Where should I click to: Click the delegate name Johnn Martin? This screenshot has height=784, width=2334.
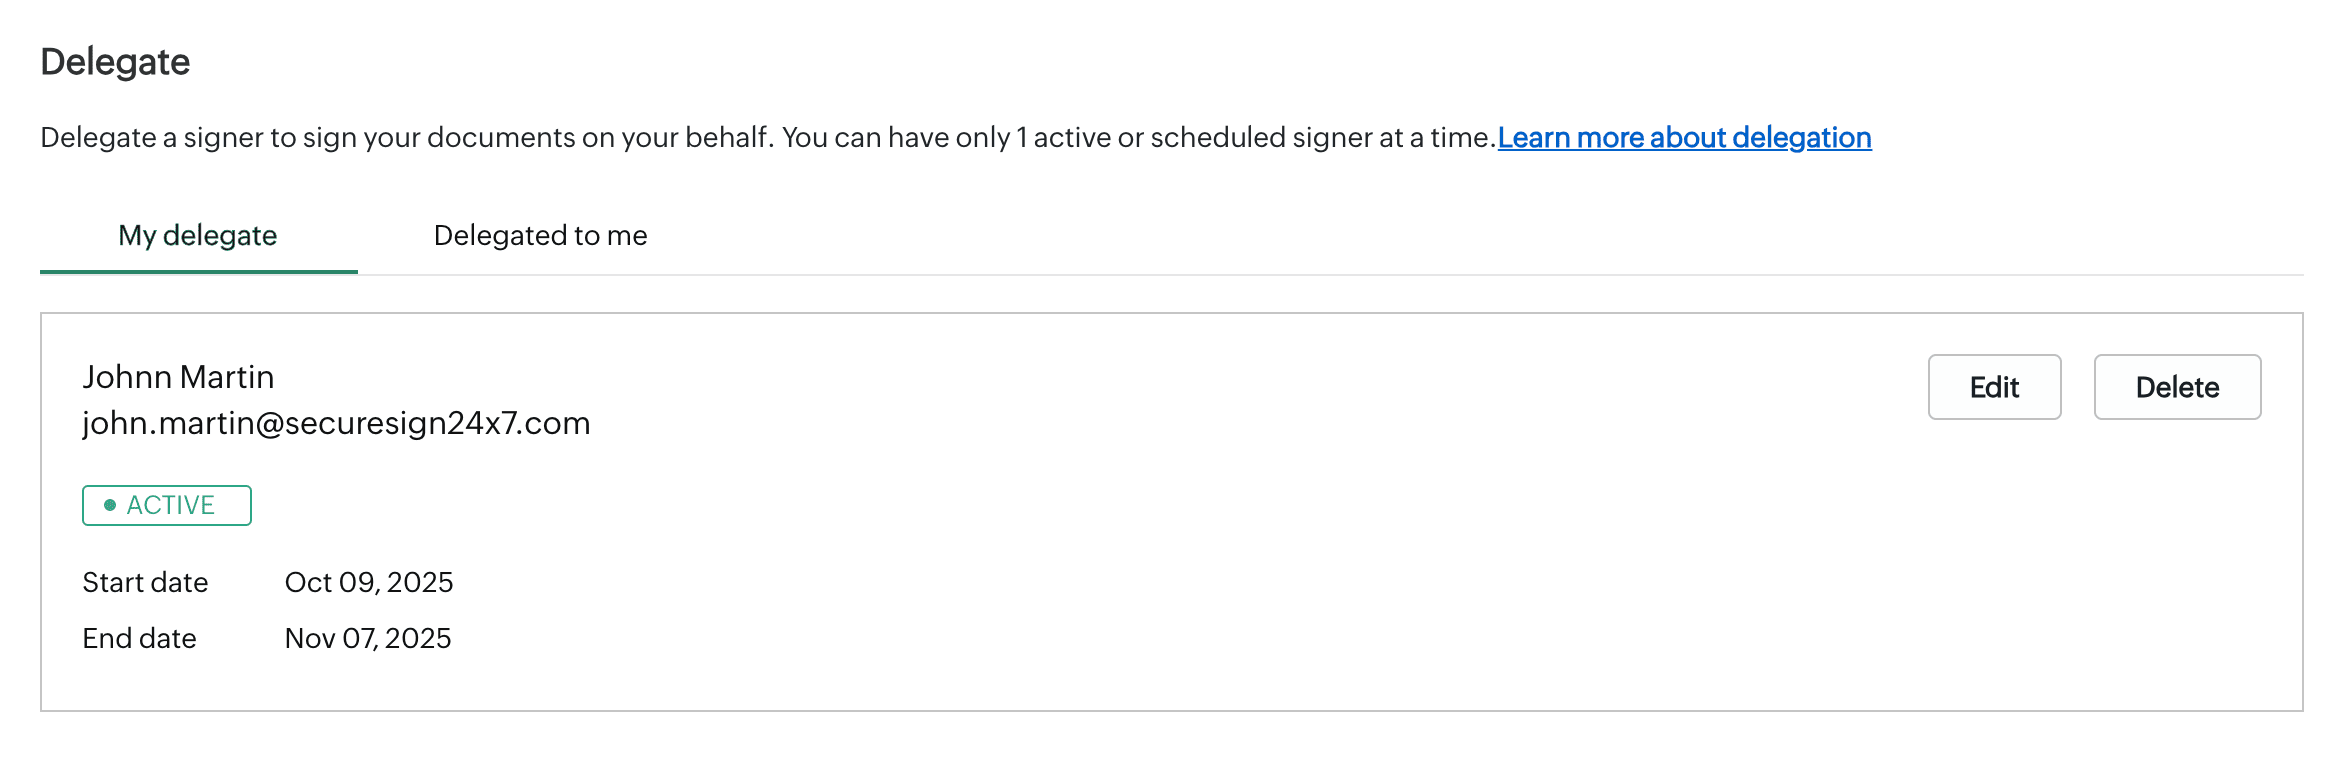[178, 377]
